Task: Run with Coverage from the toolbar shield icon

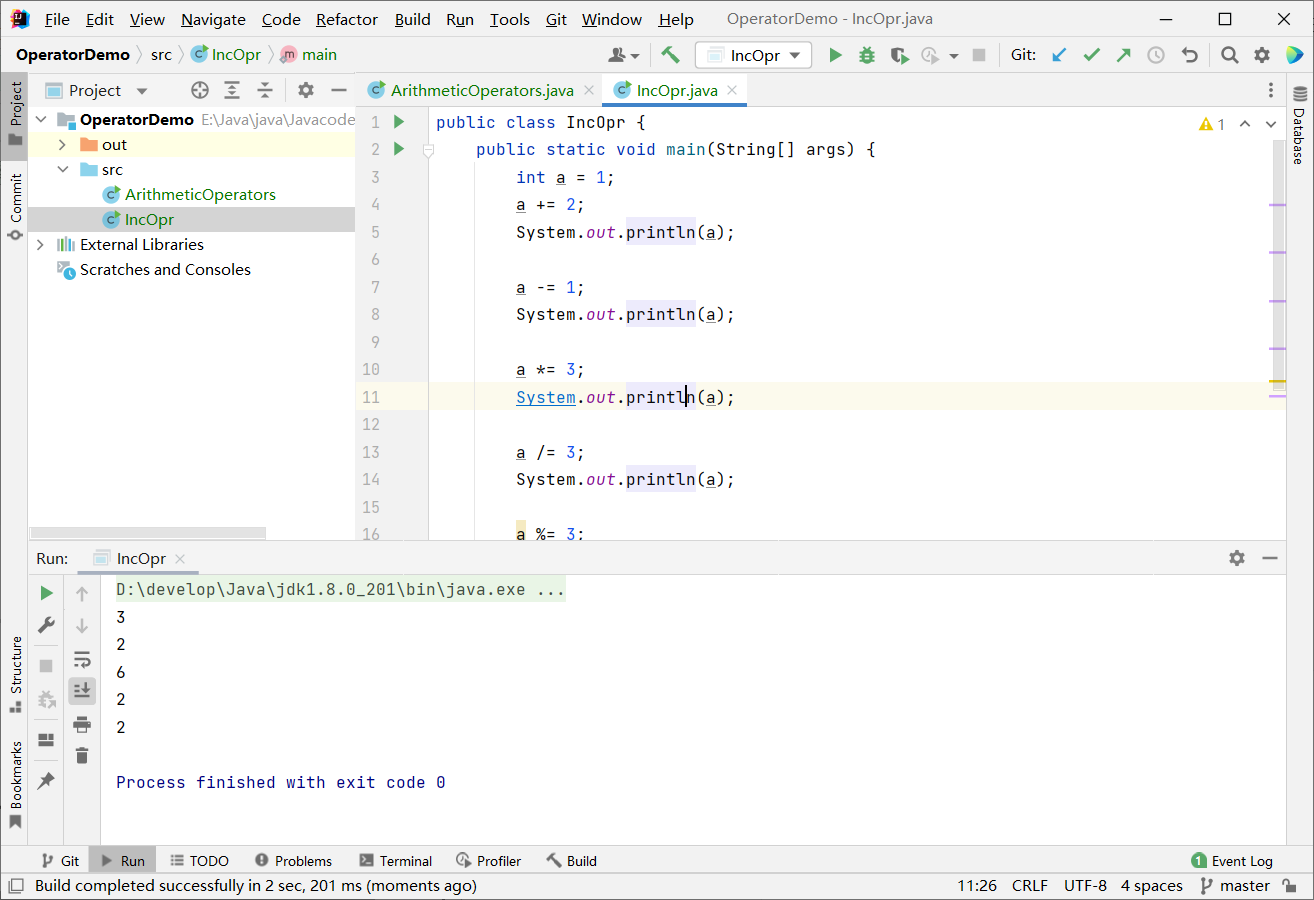Action: click(x=899, y=55)
